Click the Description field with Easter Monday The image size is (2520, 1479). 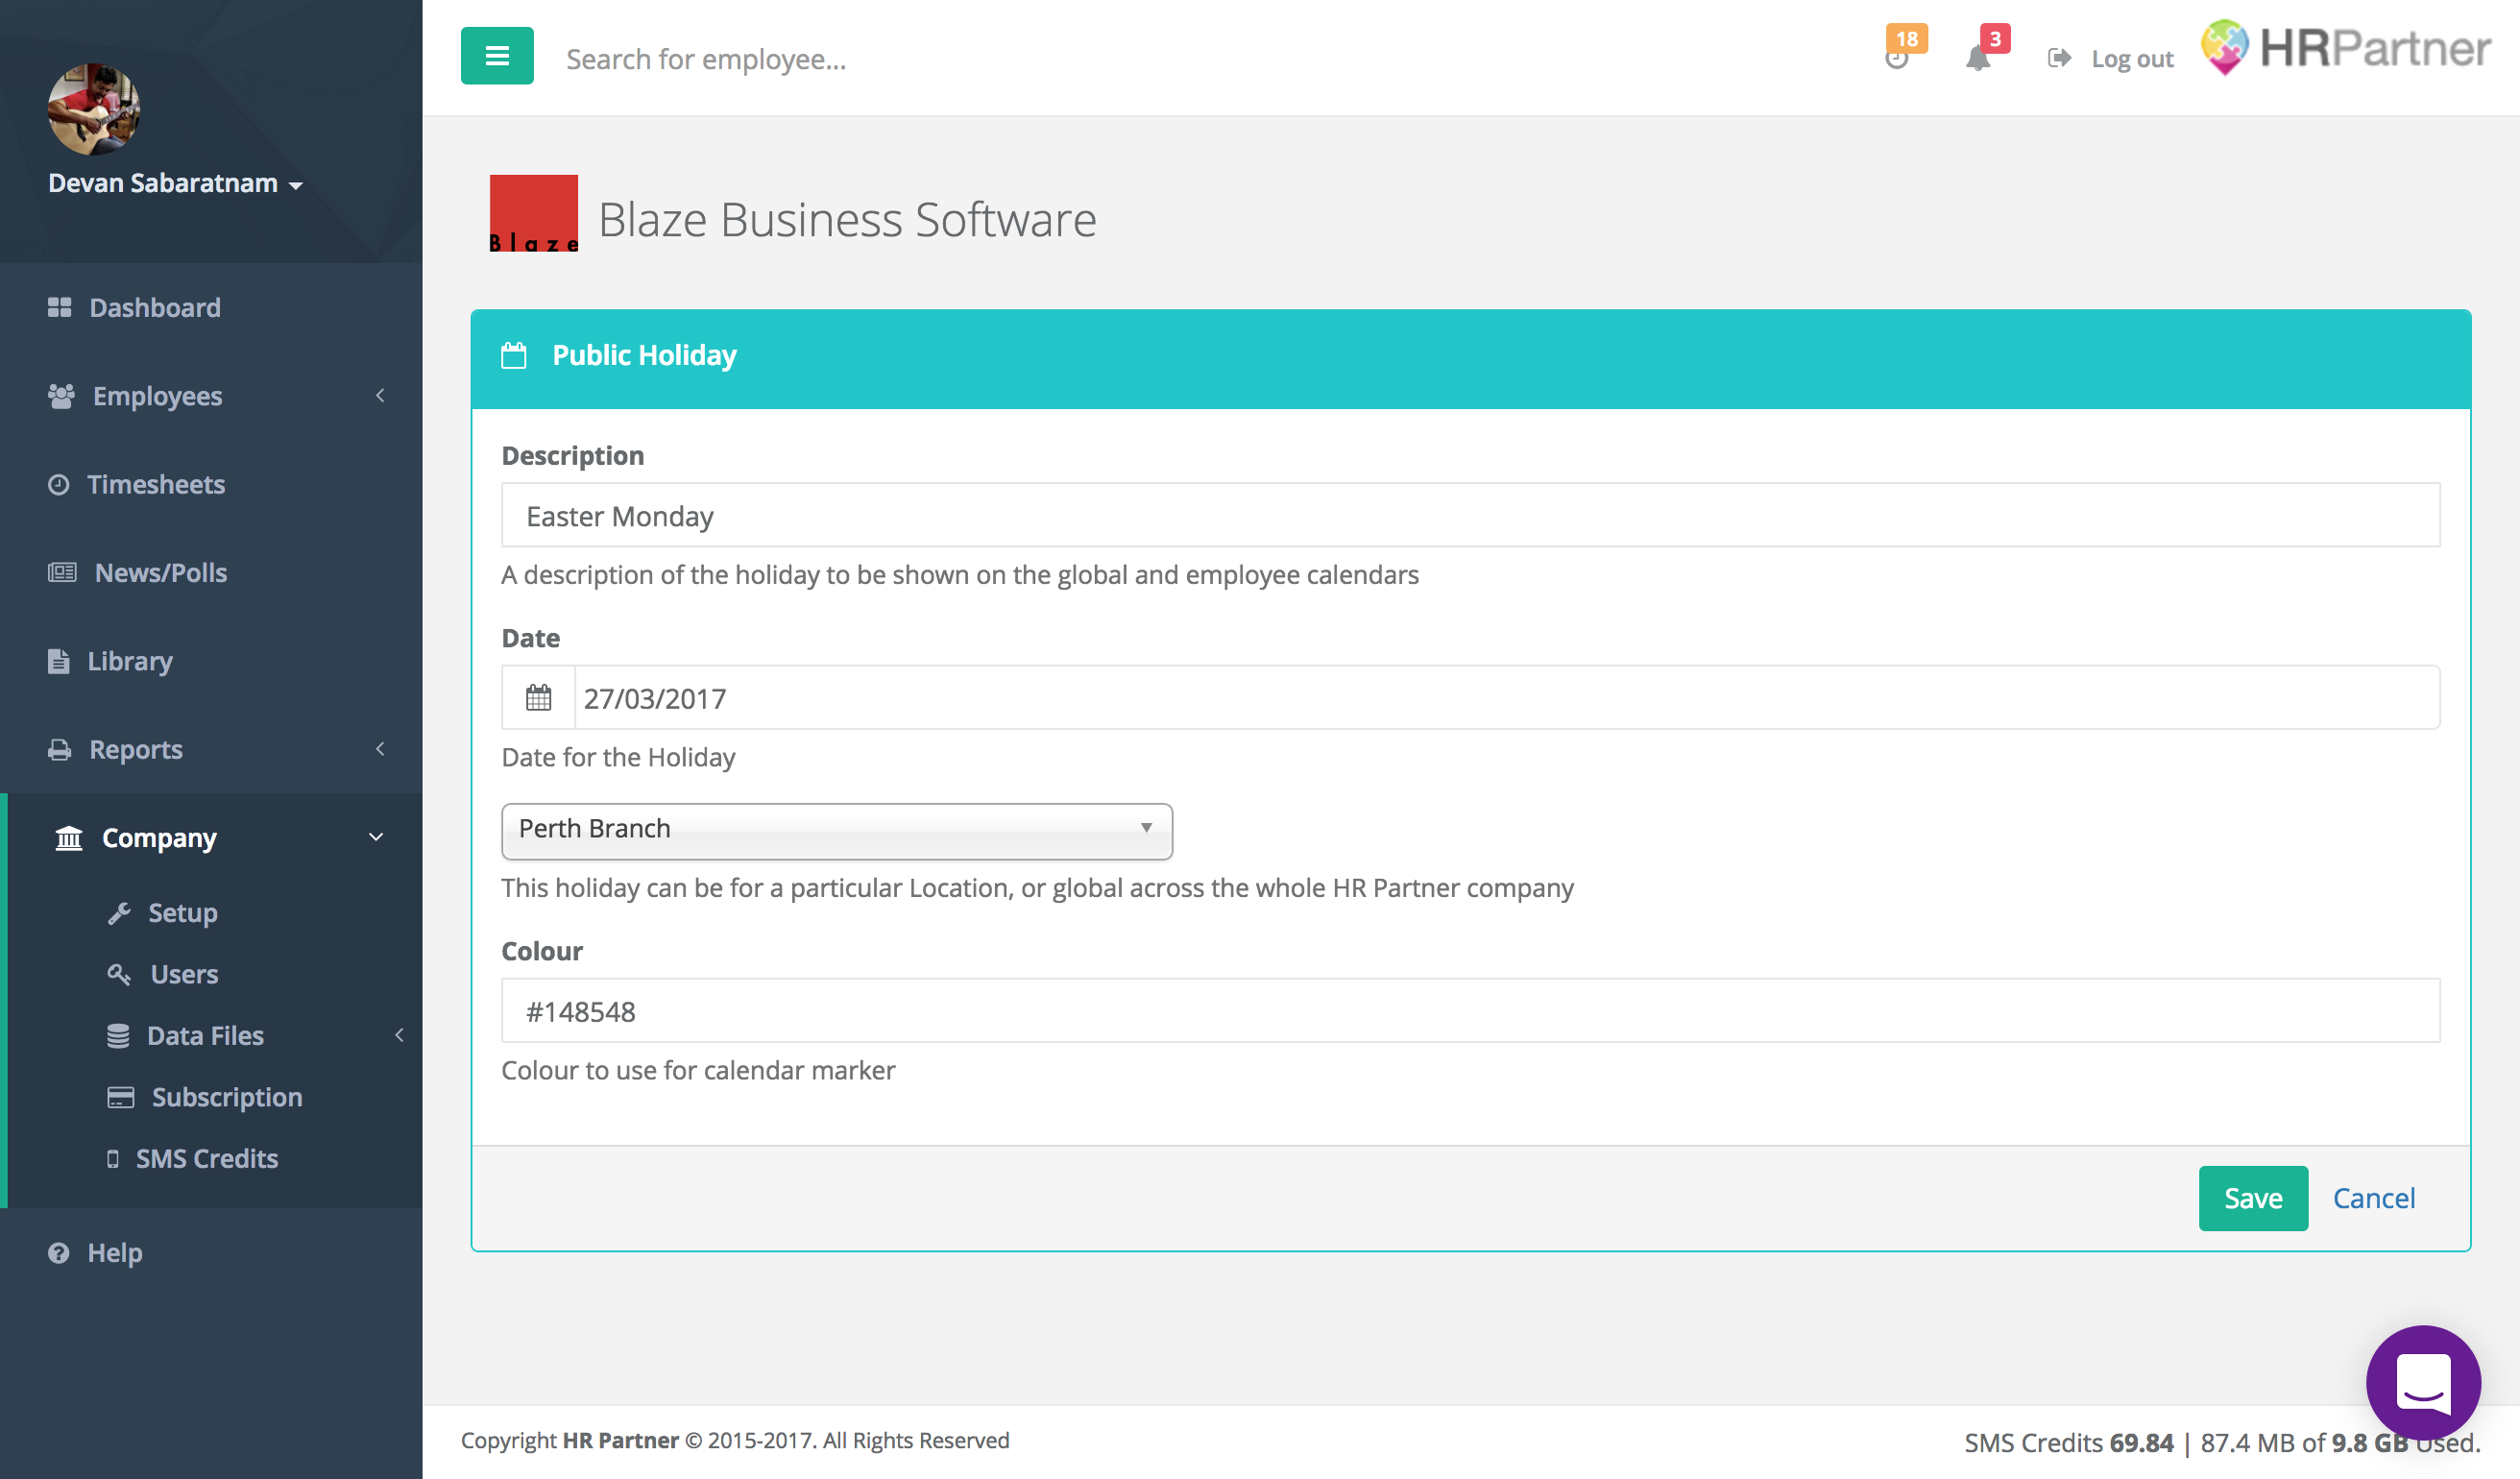coord(1469,515)
